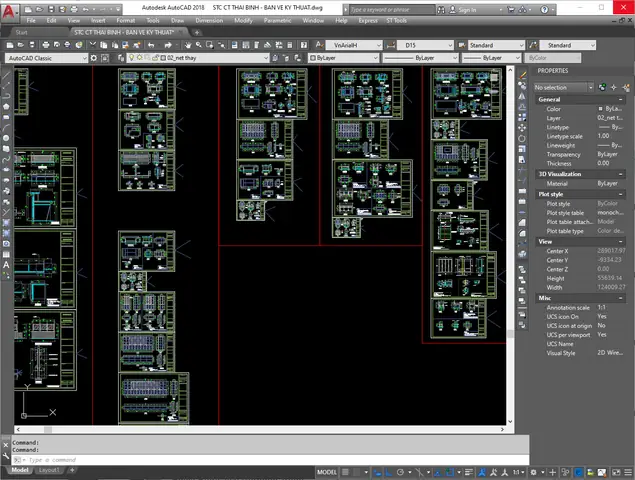
Task: Click the Color ByLayer value in Properties
Action: pyautogui.click(x=610, y=109)
